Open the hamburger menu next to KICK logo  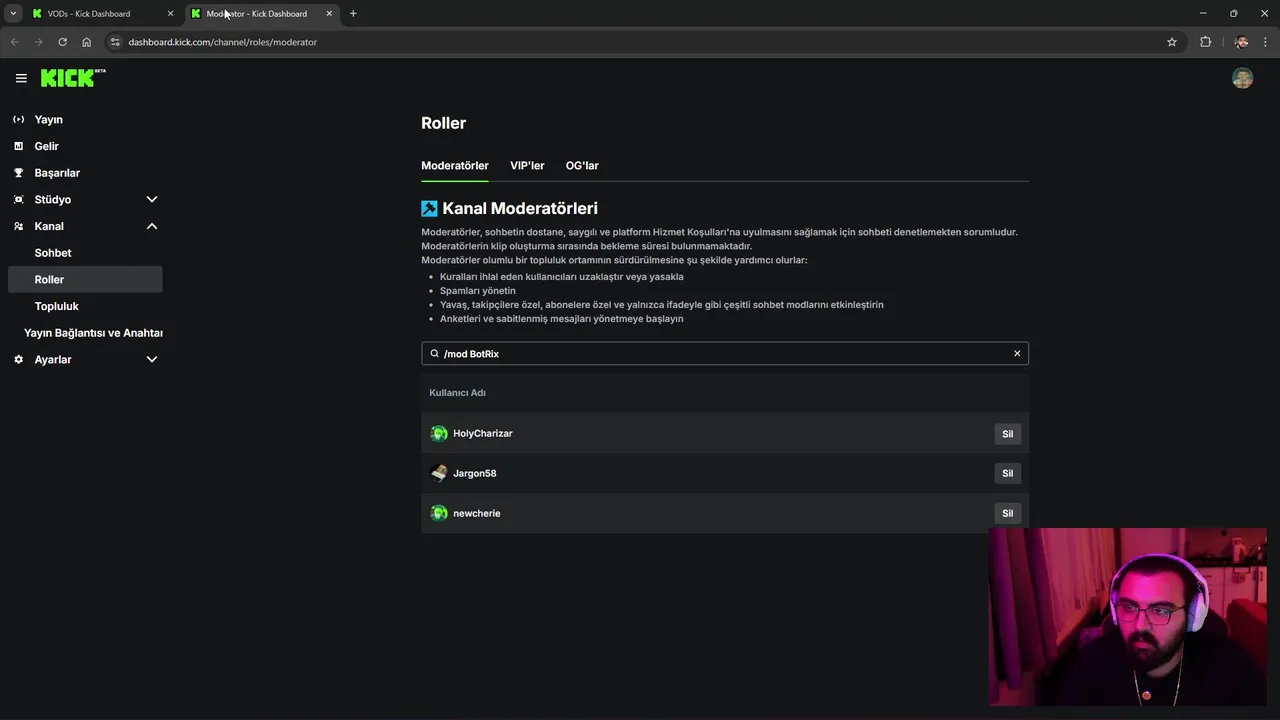[21, 78]
